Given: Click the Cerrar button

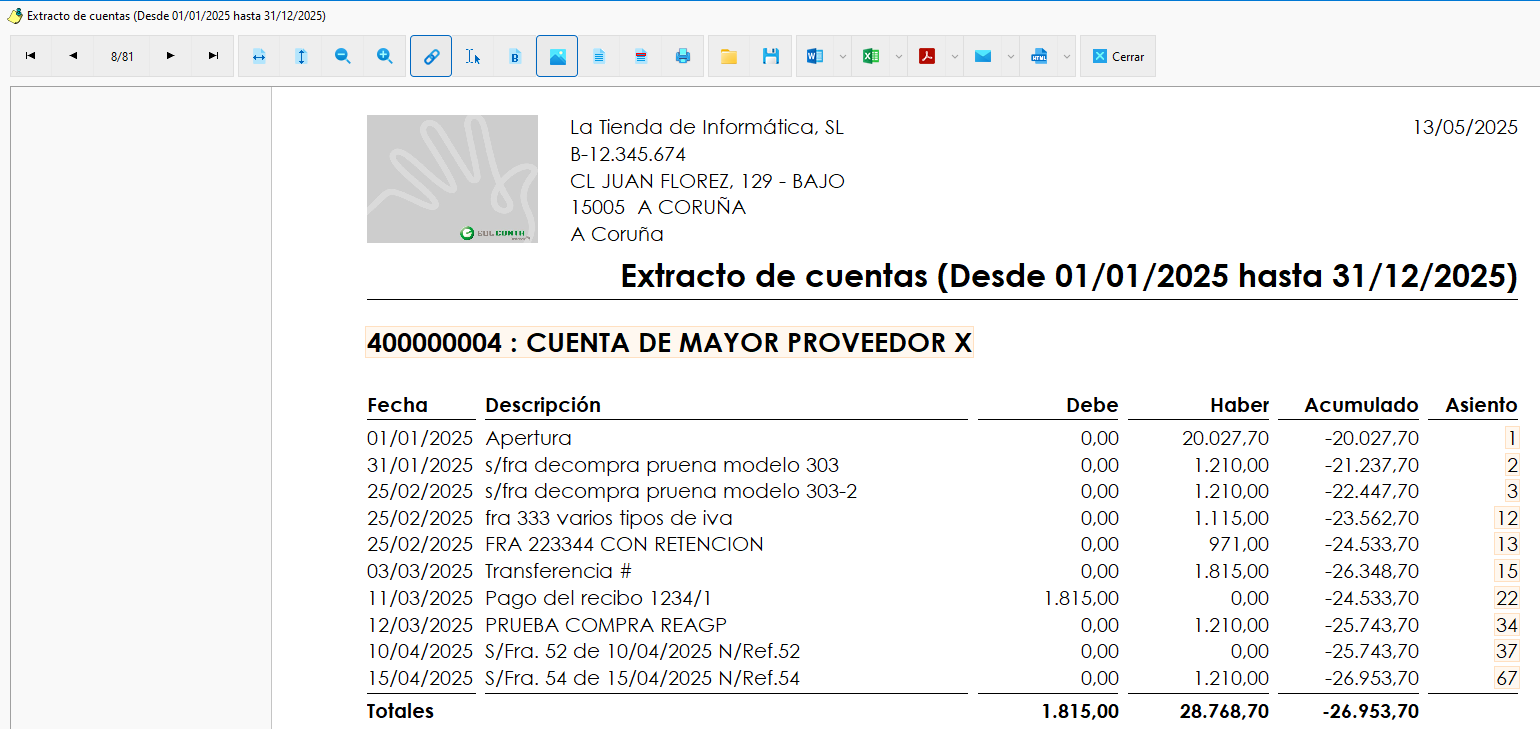Looking at the screenshot, I should tap(1118, 56).
